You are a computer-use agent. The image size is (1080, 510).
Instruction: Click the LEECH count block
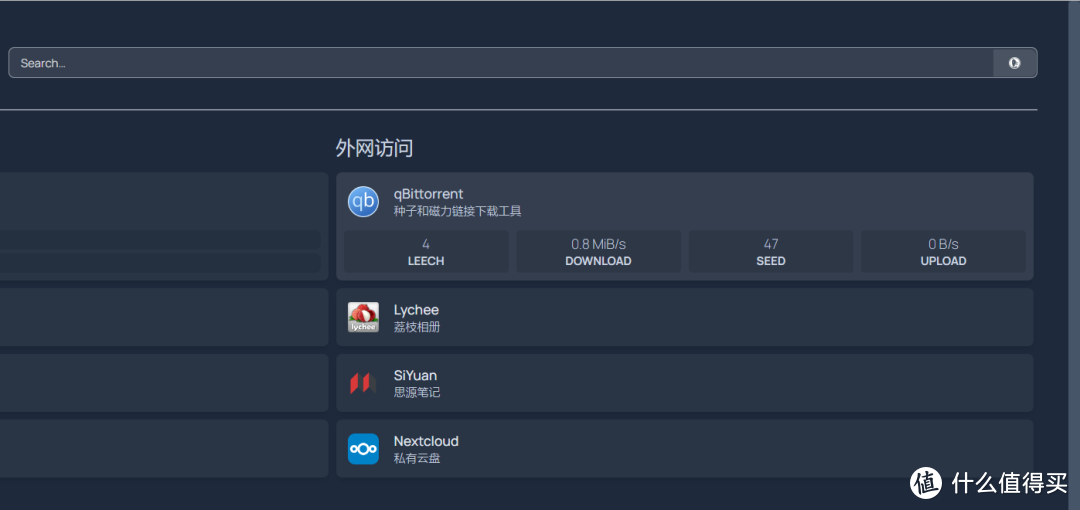click(426, 252)
